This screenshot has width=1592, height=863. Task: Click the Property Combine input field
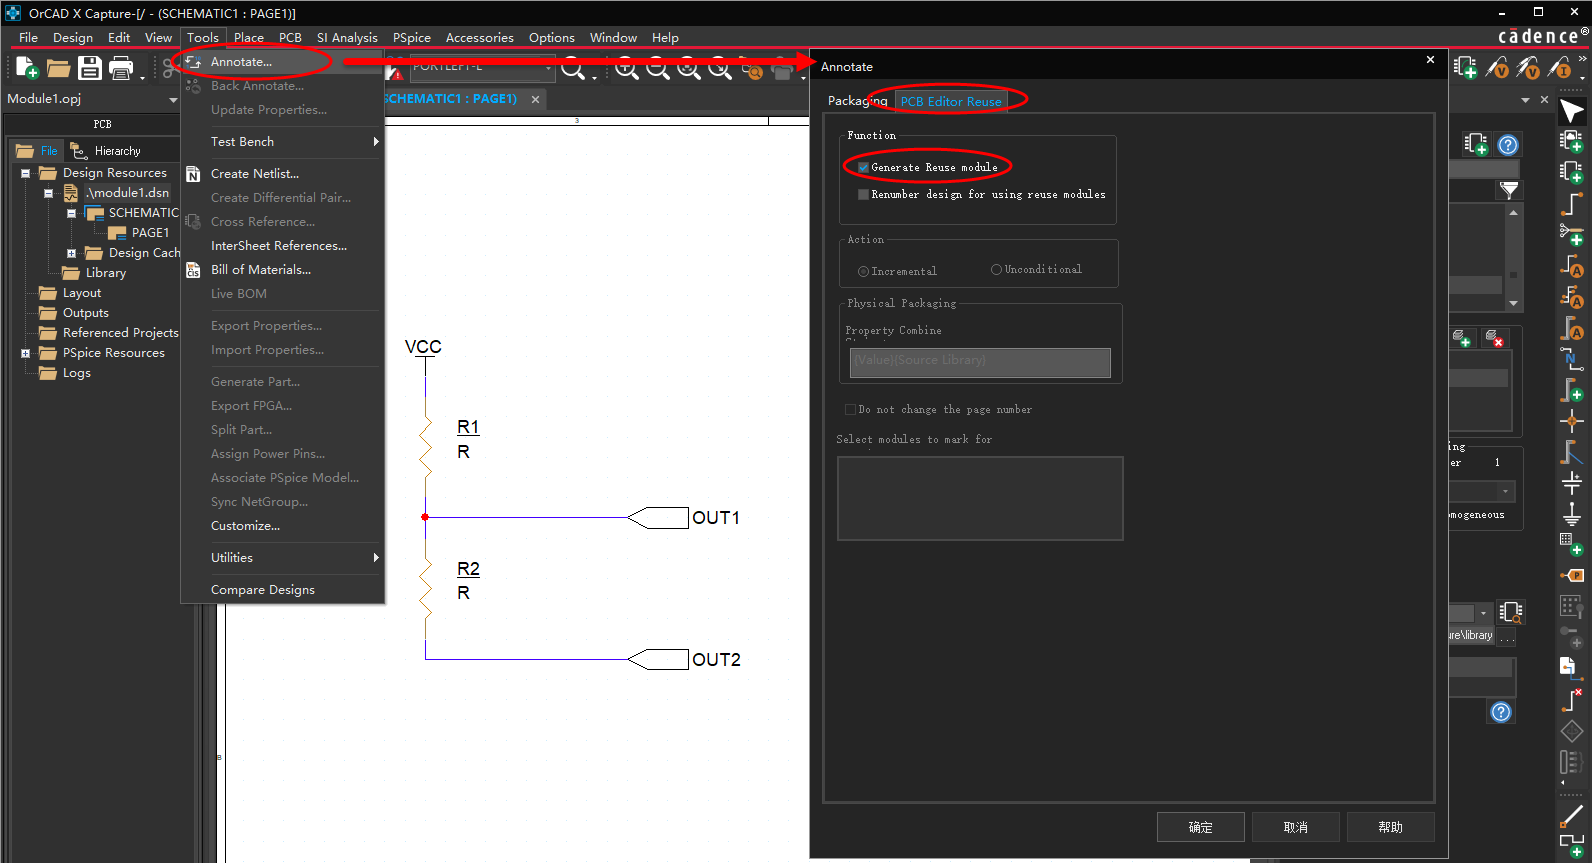coord(980,362)
